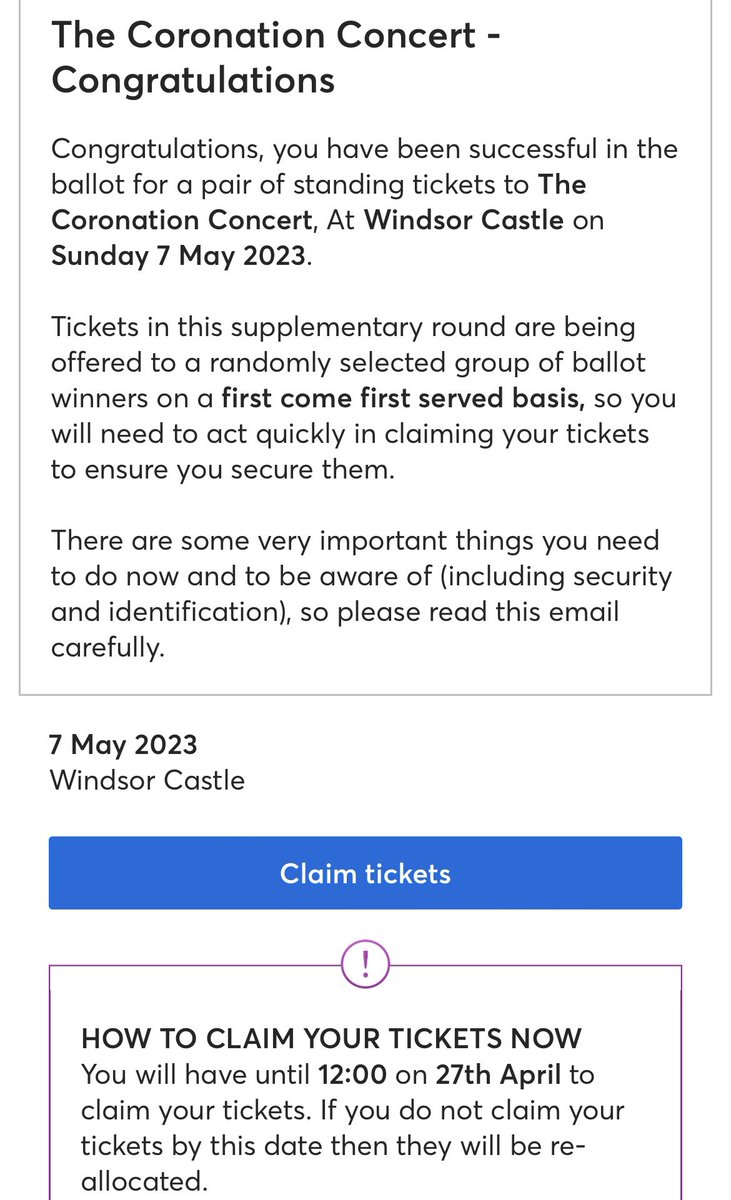The width and height of the screenshot is (731, 1200).
Task: Click the Congratulations, you have been successful sentence
Action: [x=364, y=201]
